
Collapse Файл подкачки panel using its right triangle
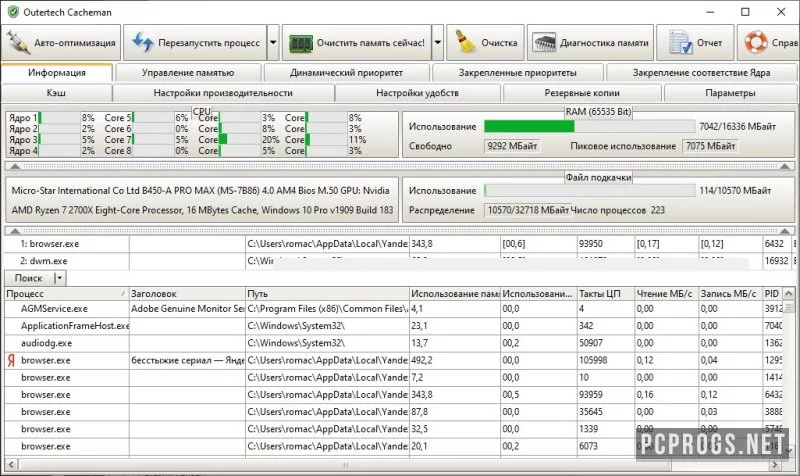[785, 231]
